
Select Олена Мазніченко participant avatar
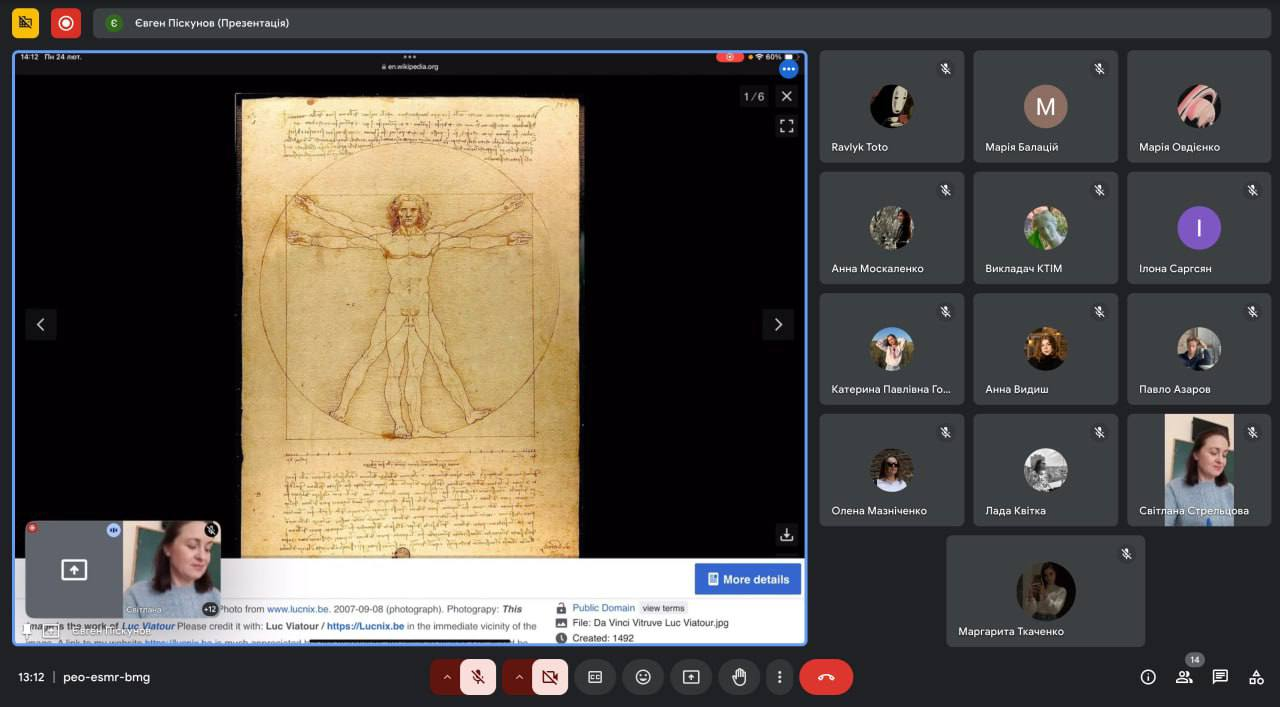click(892, 469)
